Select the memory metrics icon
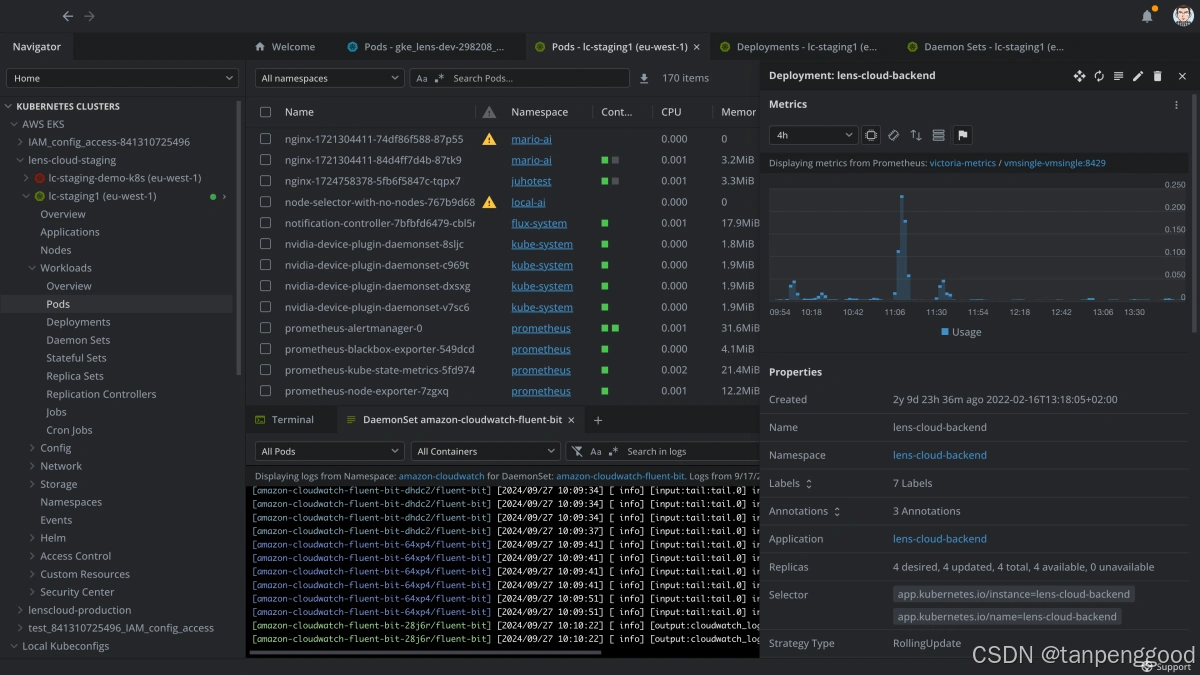The image size is (1200, 675). [894, 135]
